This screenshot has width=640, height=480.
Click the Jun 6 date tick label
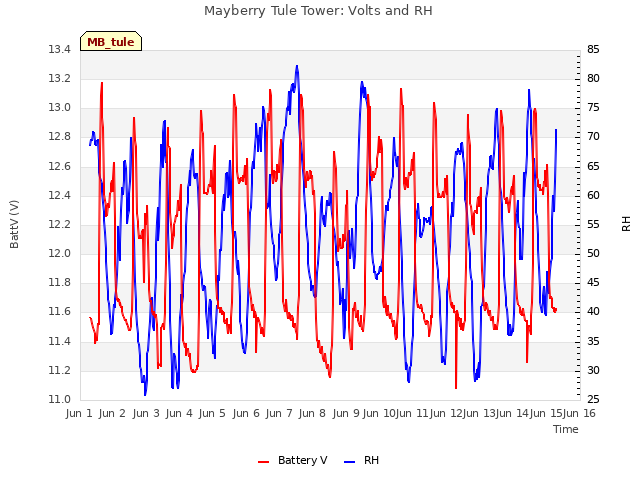pos(246,413)
